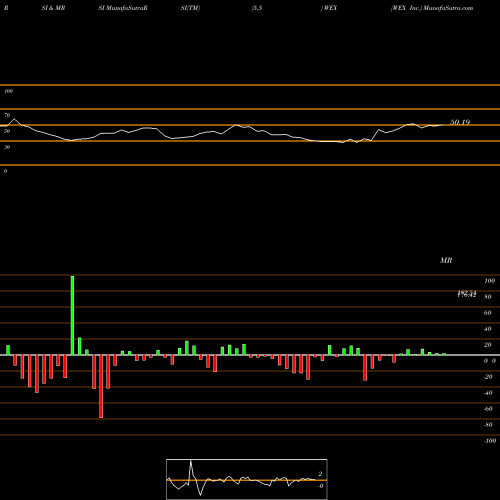Click the MR axis label 40

click(488, 329)
